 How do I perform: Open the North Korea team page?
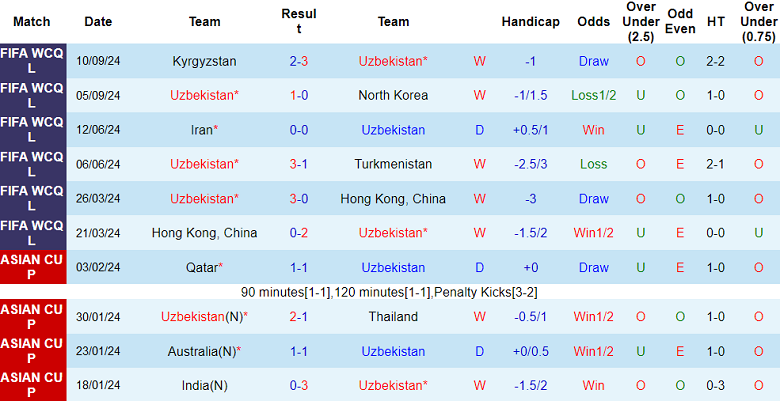(393, 95)
